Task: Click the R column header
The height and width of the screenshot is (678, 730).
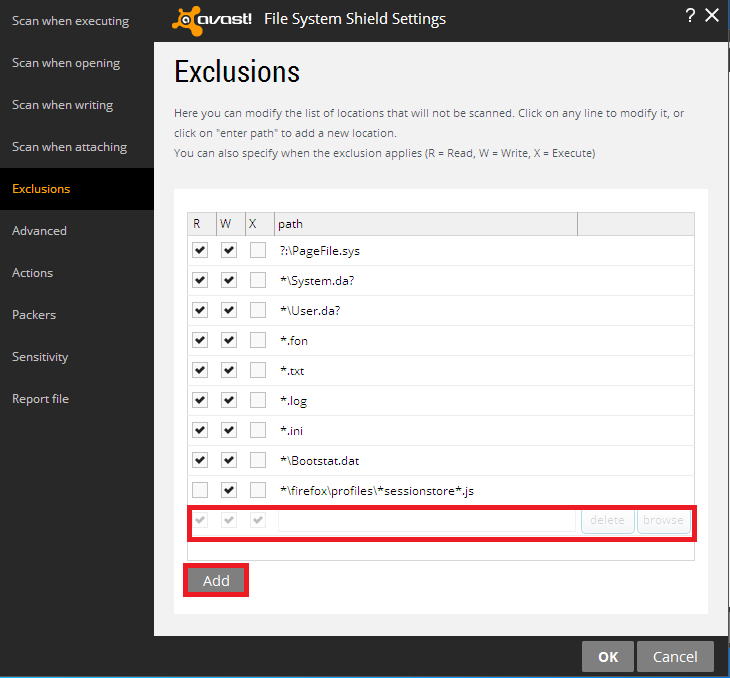Action: (202, 224)
